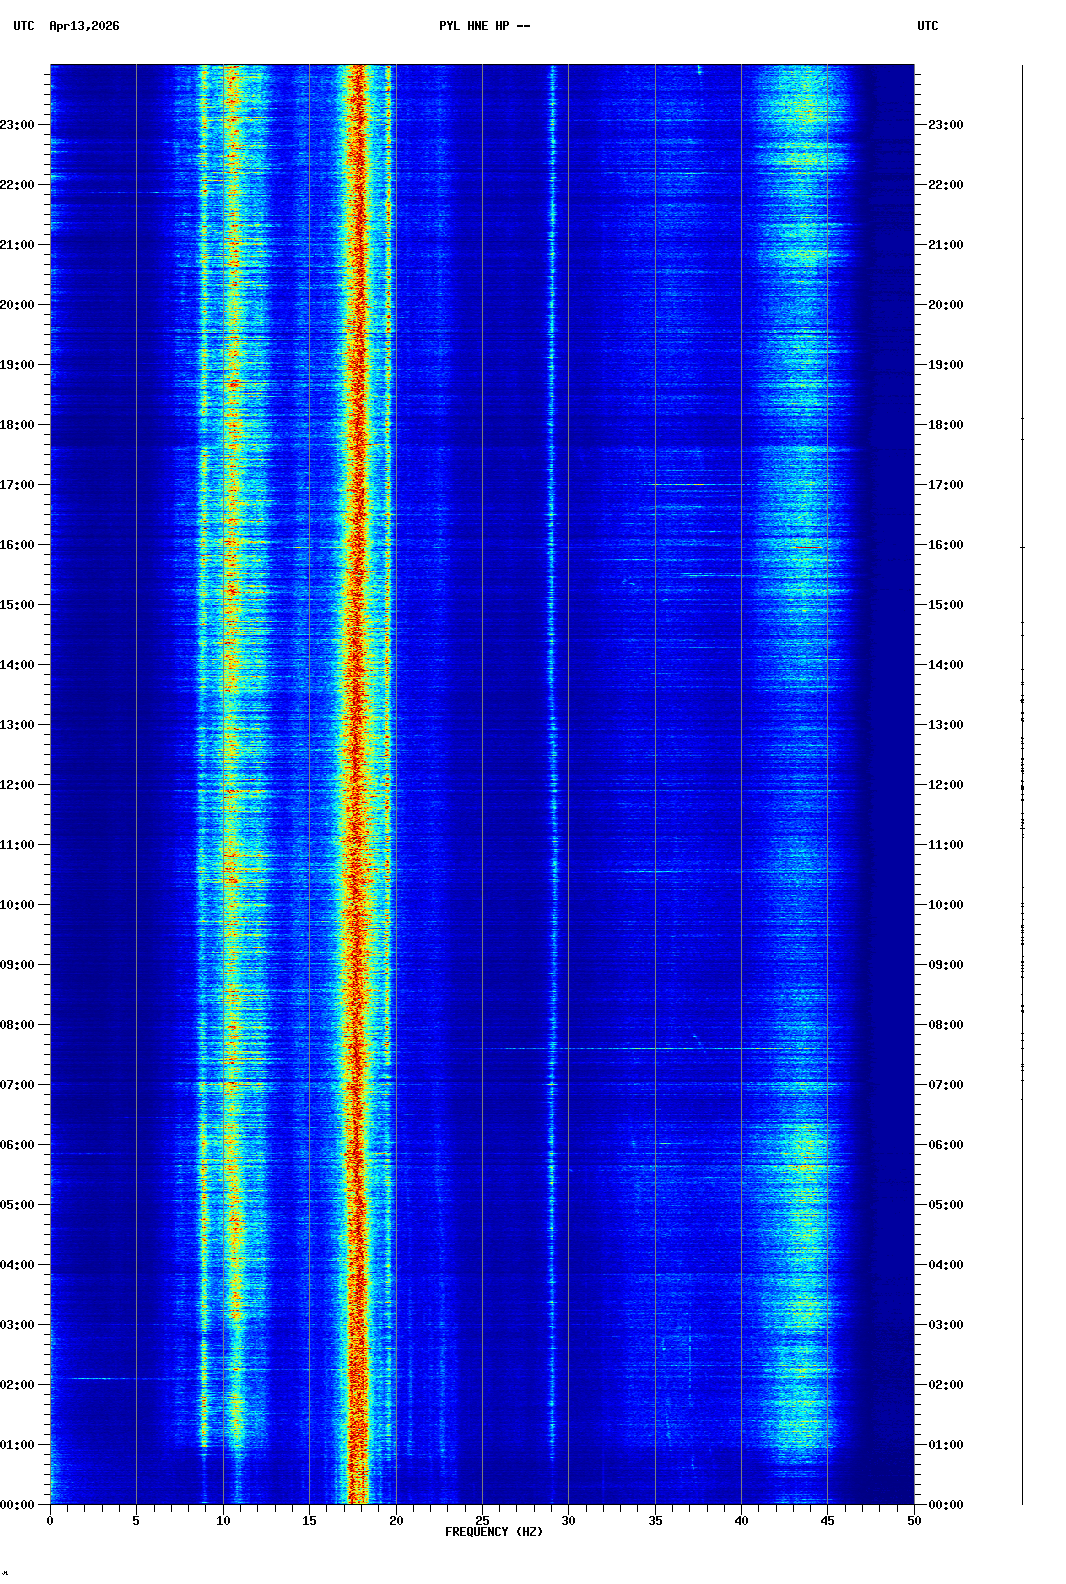The image size is (1066, 1584).
Task: Pick the 04:00 label on right time axis
Action: click(945, 1265)
